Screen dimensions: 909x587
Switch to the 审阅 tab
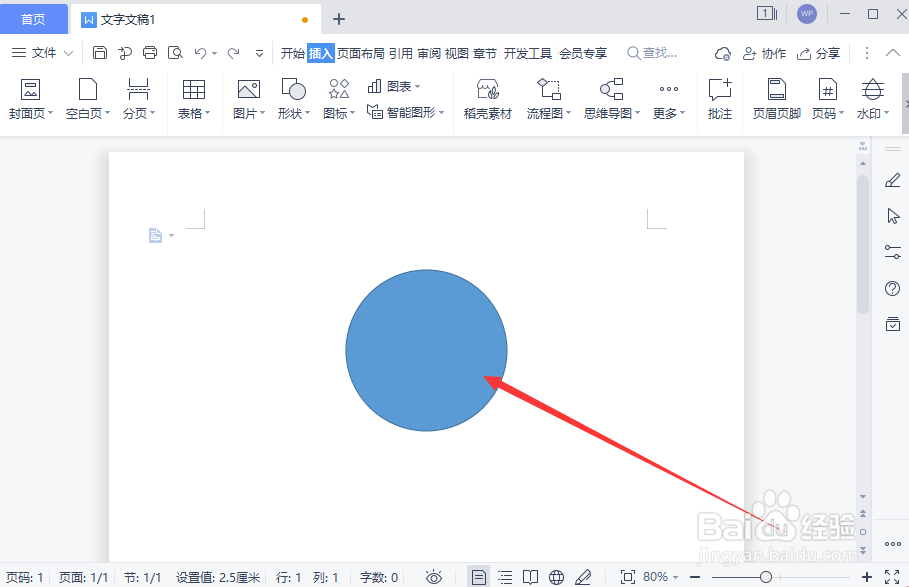click(x=429, y=53)
